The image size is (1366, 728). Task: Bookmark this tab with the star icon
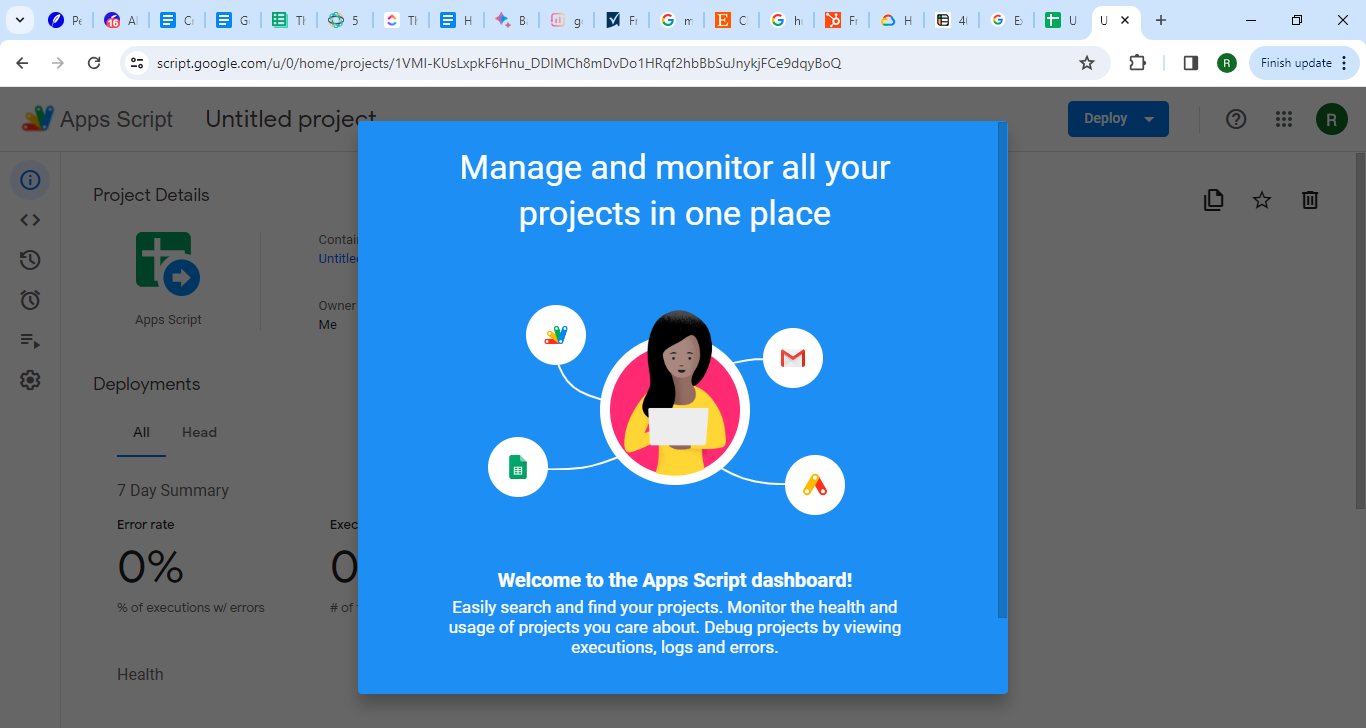click(1087, 63)
